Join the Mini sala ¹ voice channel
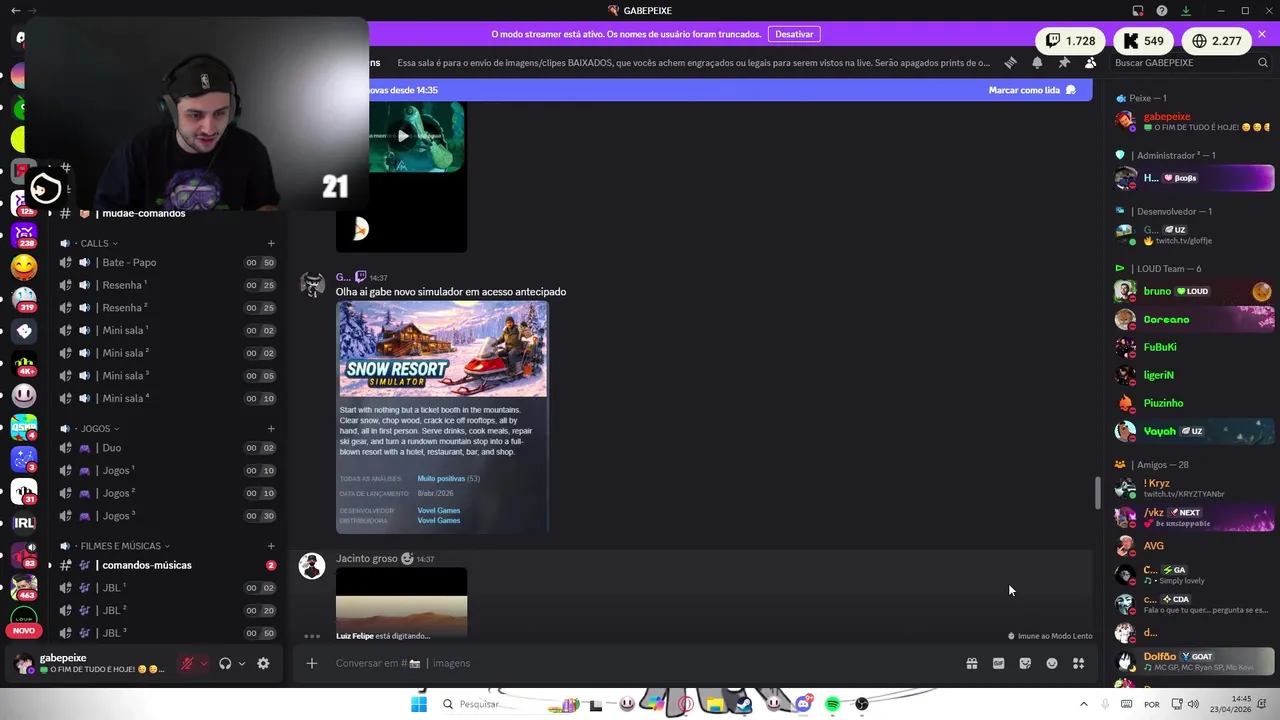The image size is (1280, 720). 167,330
